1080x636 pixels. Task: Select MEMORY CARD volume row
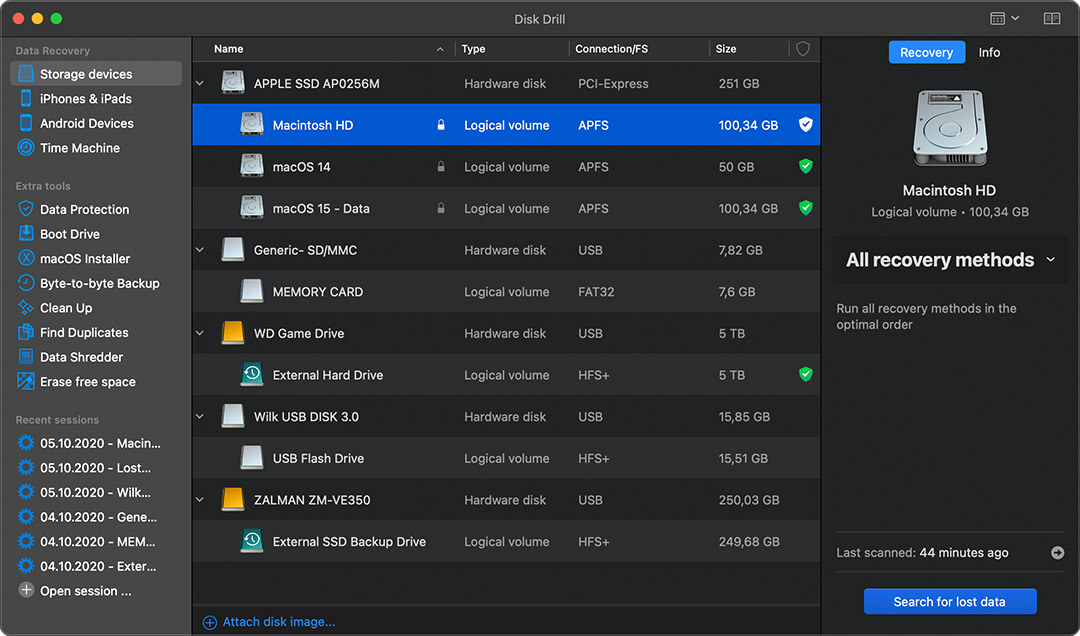pos(506,291)
